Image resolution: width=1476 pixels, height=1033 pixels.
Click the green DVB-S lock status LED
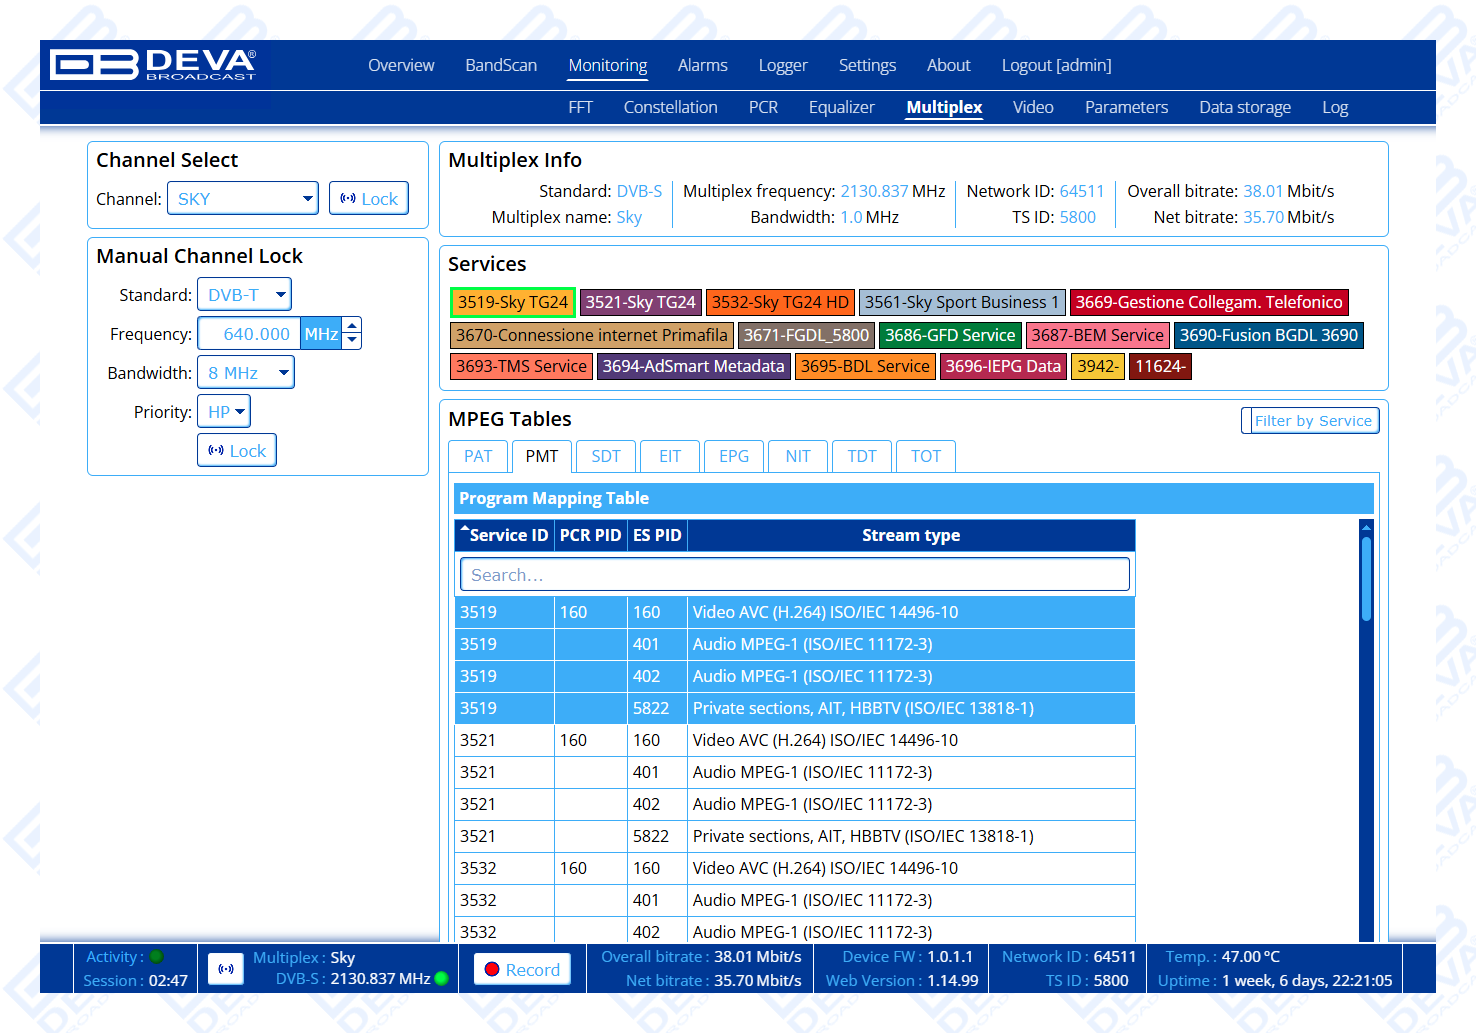(x=441, y=979)
